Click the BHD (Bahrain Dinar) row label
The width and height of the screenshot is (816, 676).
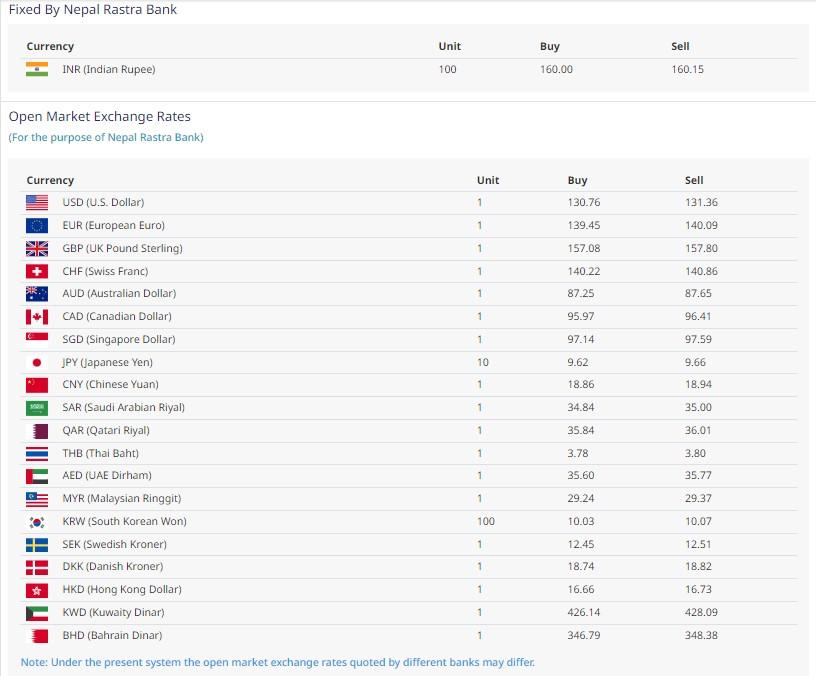click(112, 636)
